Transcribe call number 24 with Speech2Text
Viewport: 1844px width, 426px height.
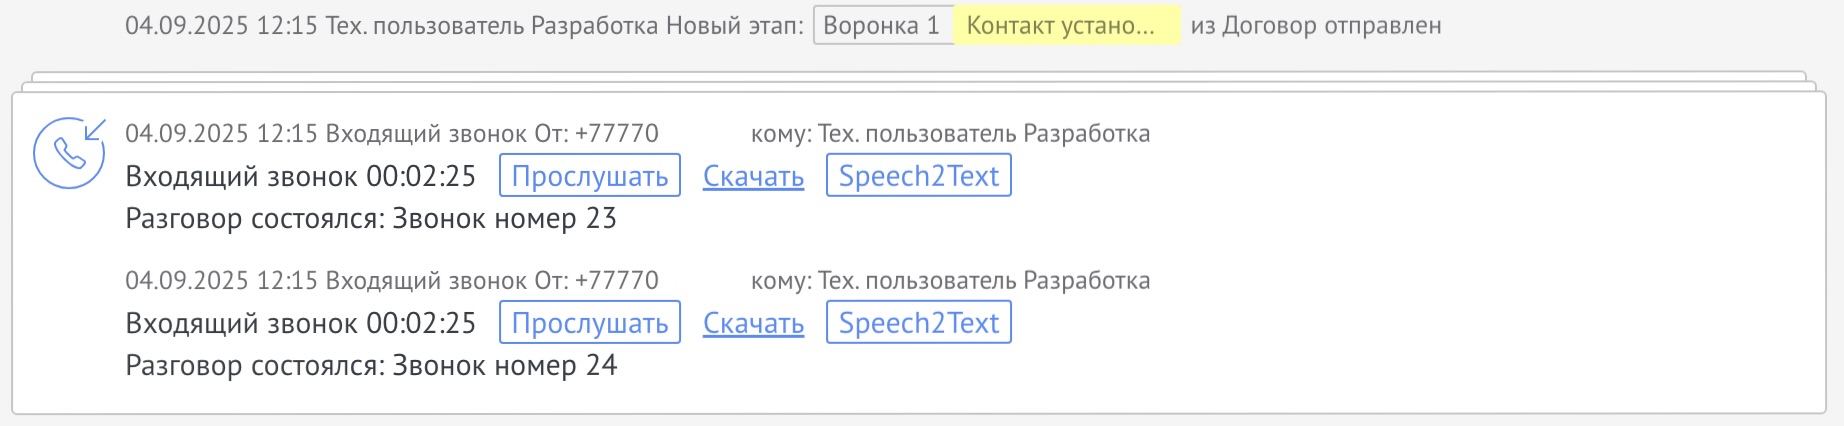pos(918,323)
